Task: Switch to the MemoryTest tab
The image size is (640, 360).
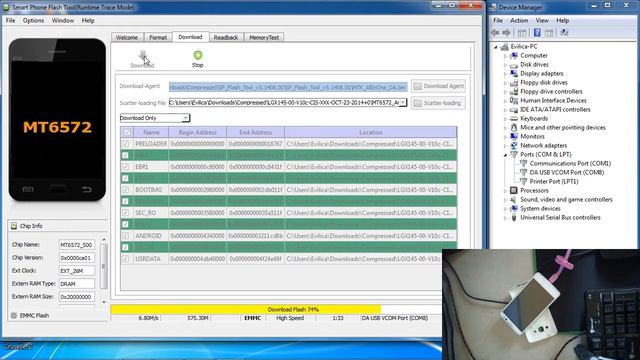Action: coord(264,38)
